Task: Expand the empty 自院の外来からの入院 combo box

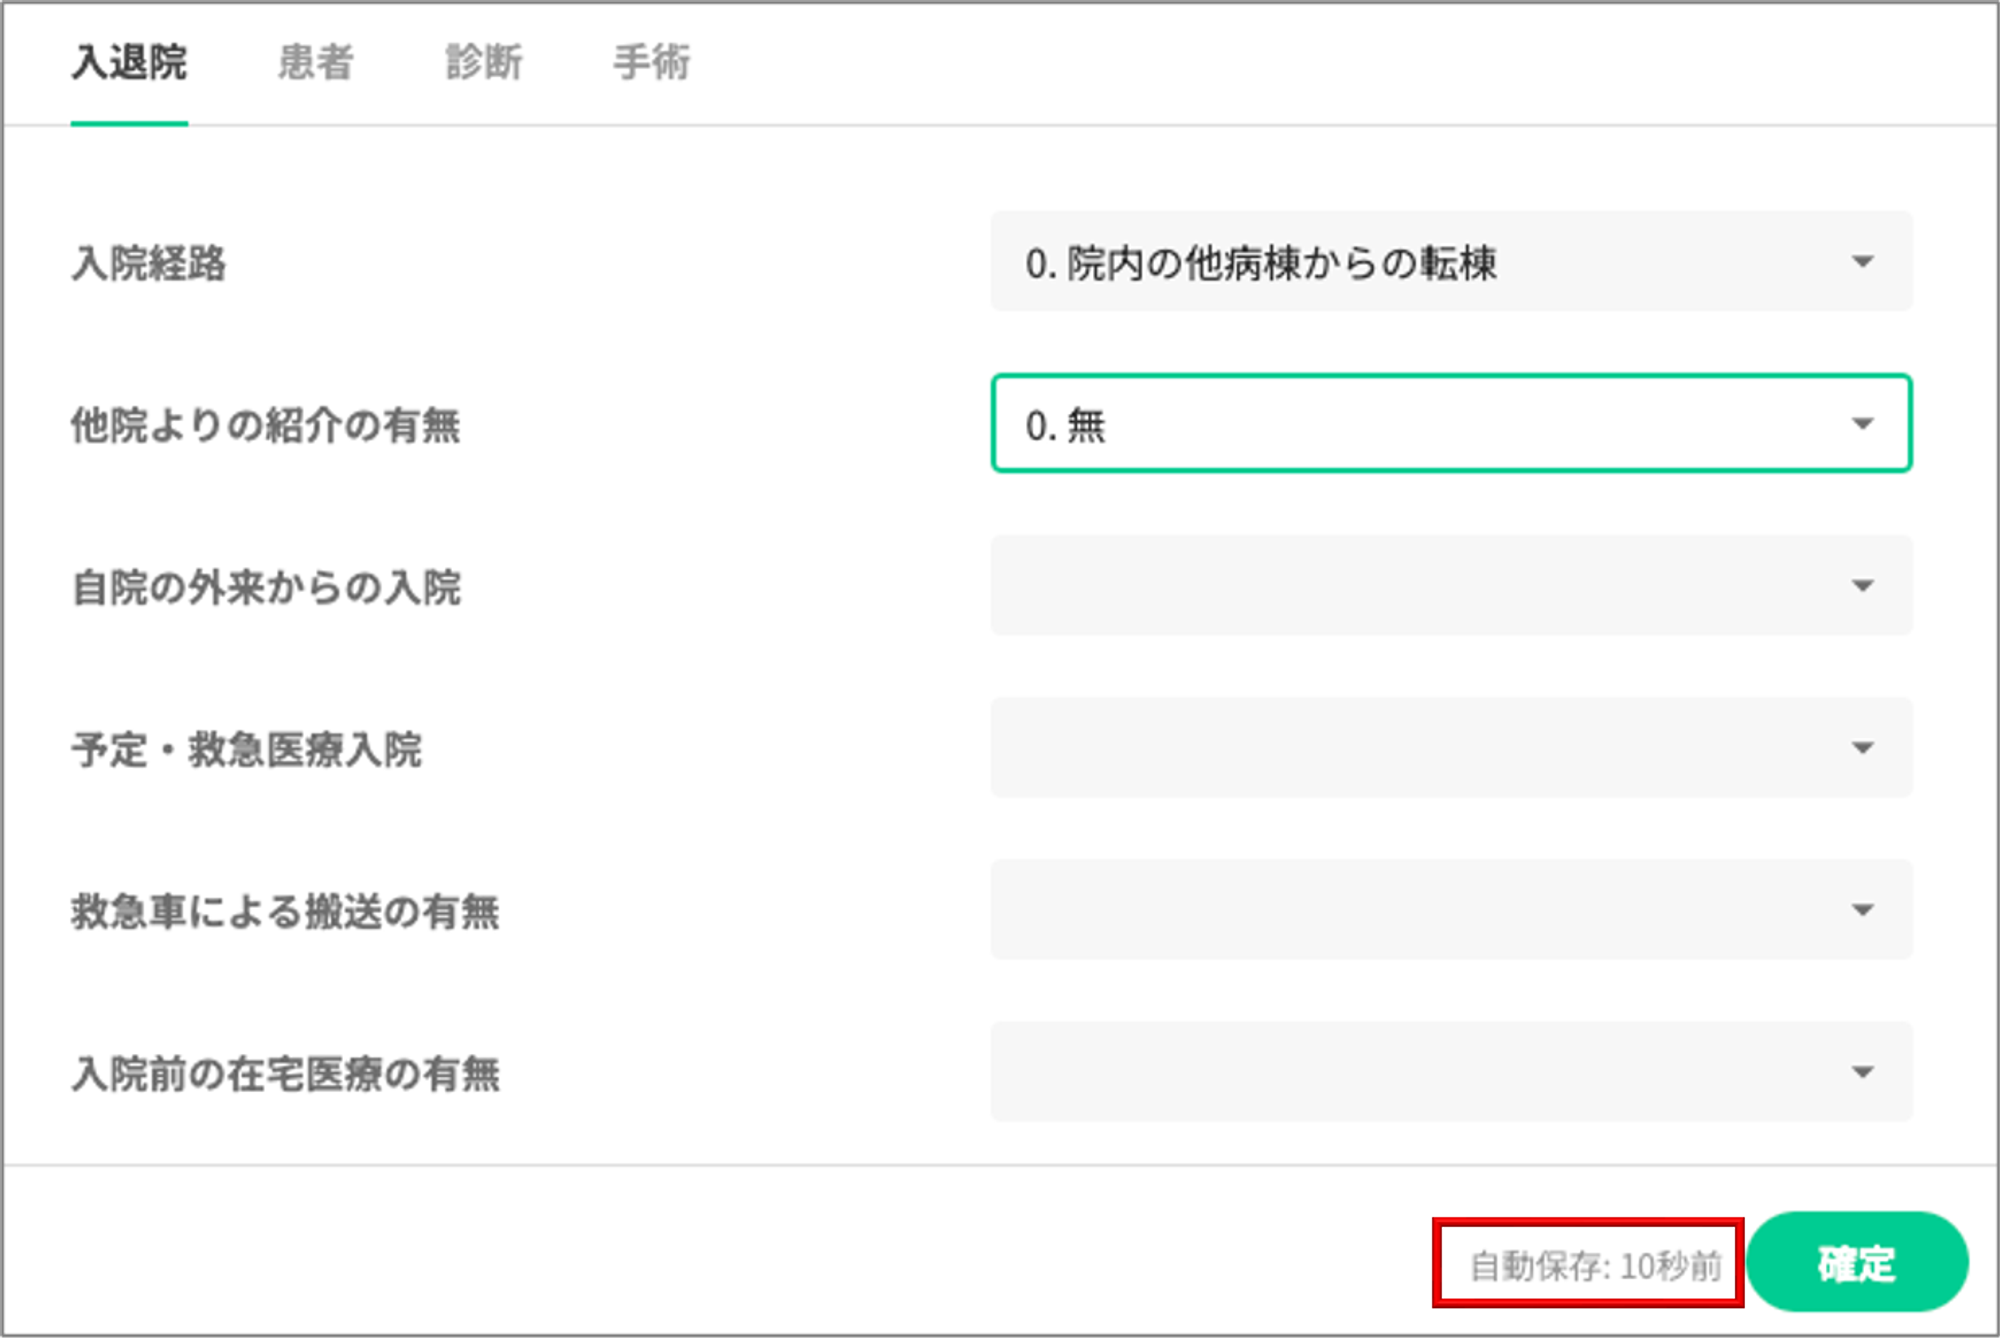Action: pyautogui.click(x=1400, y=586)
